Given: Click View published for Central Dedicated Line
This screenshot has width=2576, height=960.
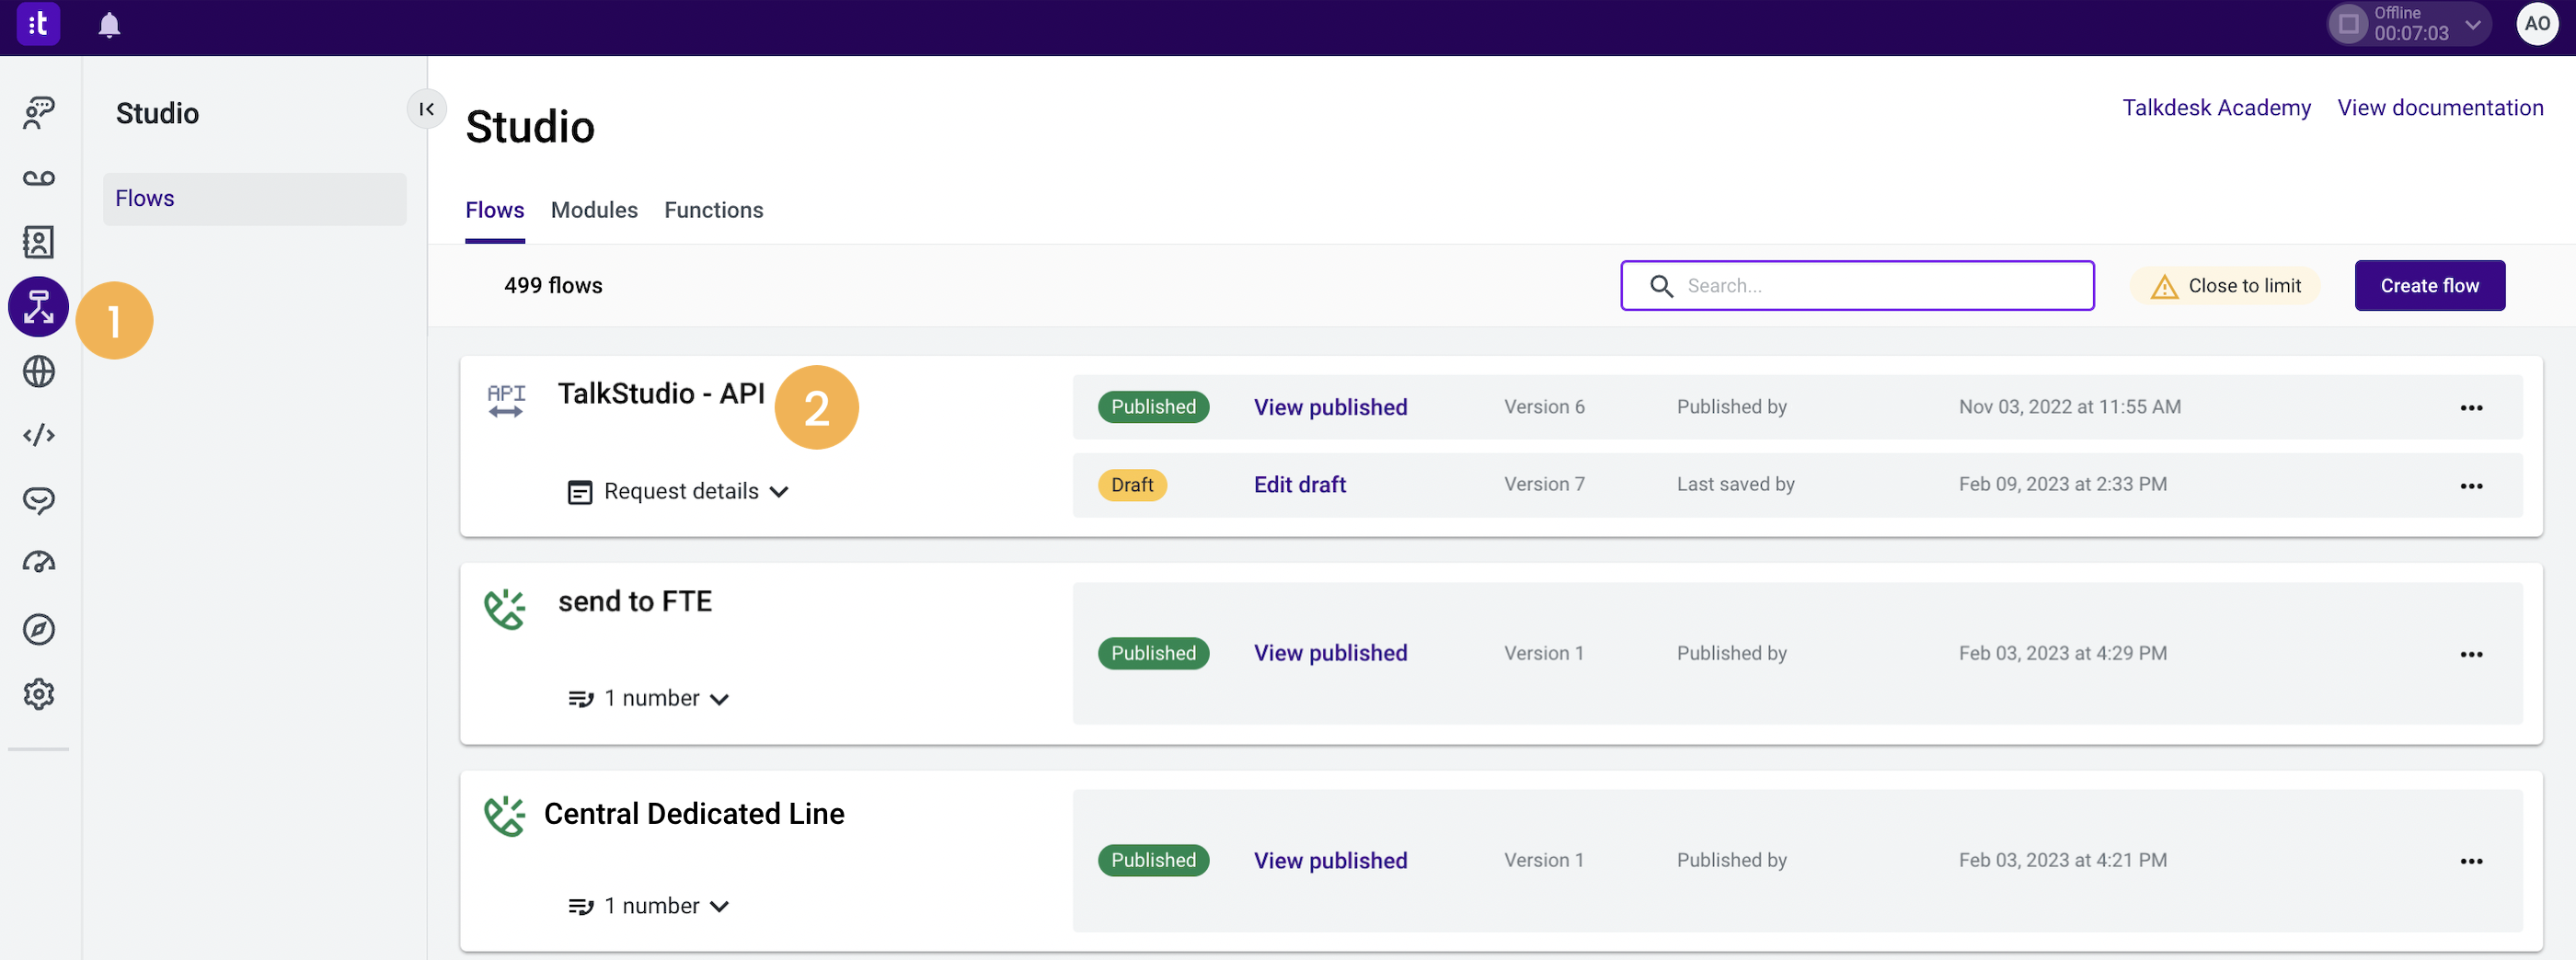Looking at the screenshot, I should coord(1330,861).
